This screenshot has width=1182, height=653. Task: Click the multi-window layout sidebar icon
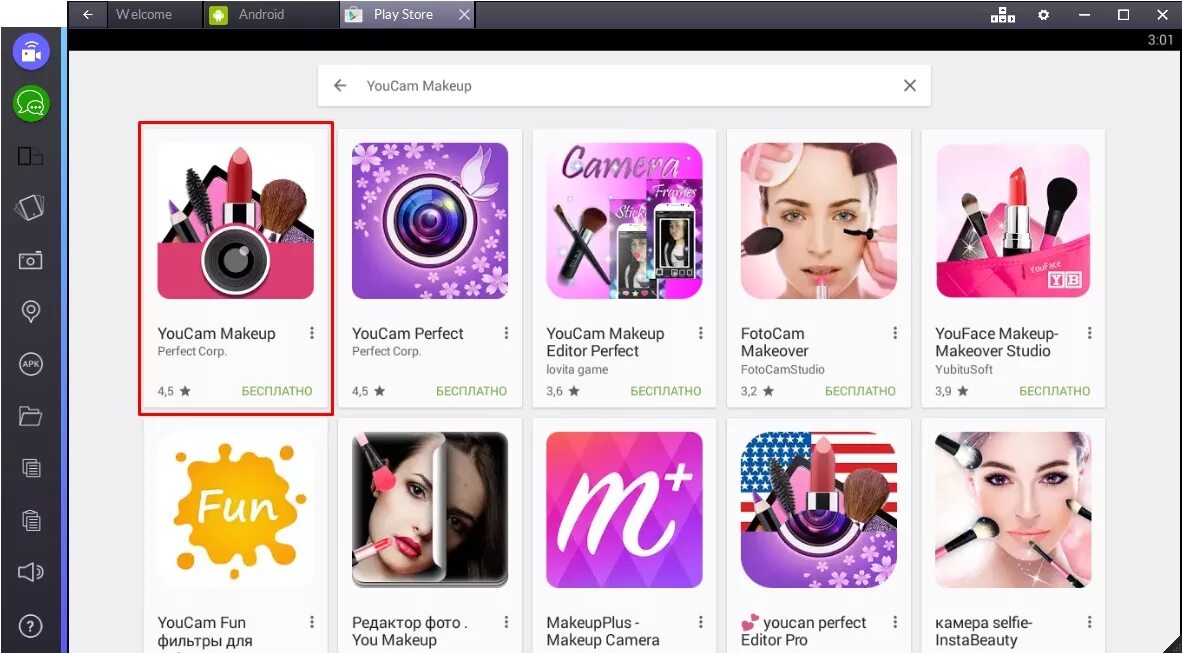(30, 156)
